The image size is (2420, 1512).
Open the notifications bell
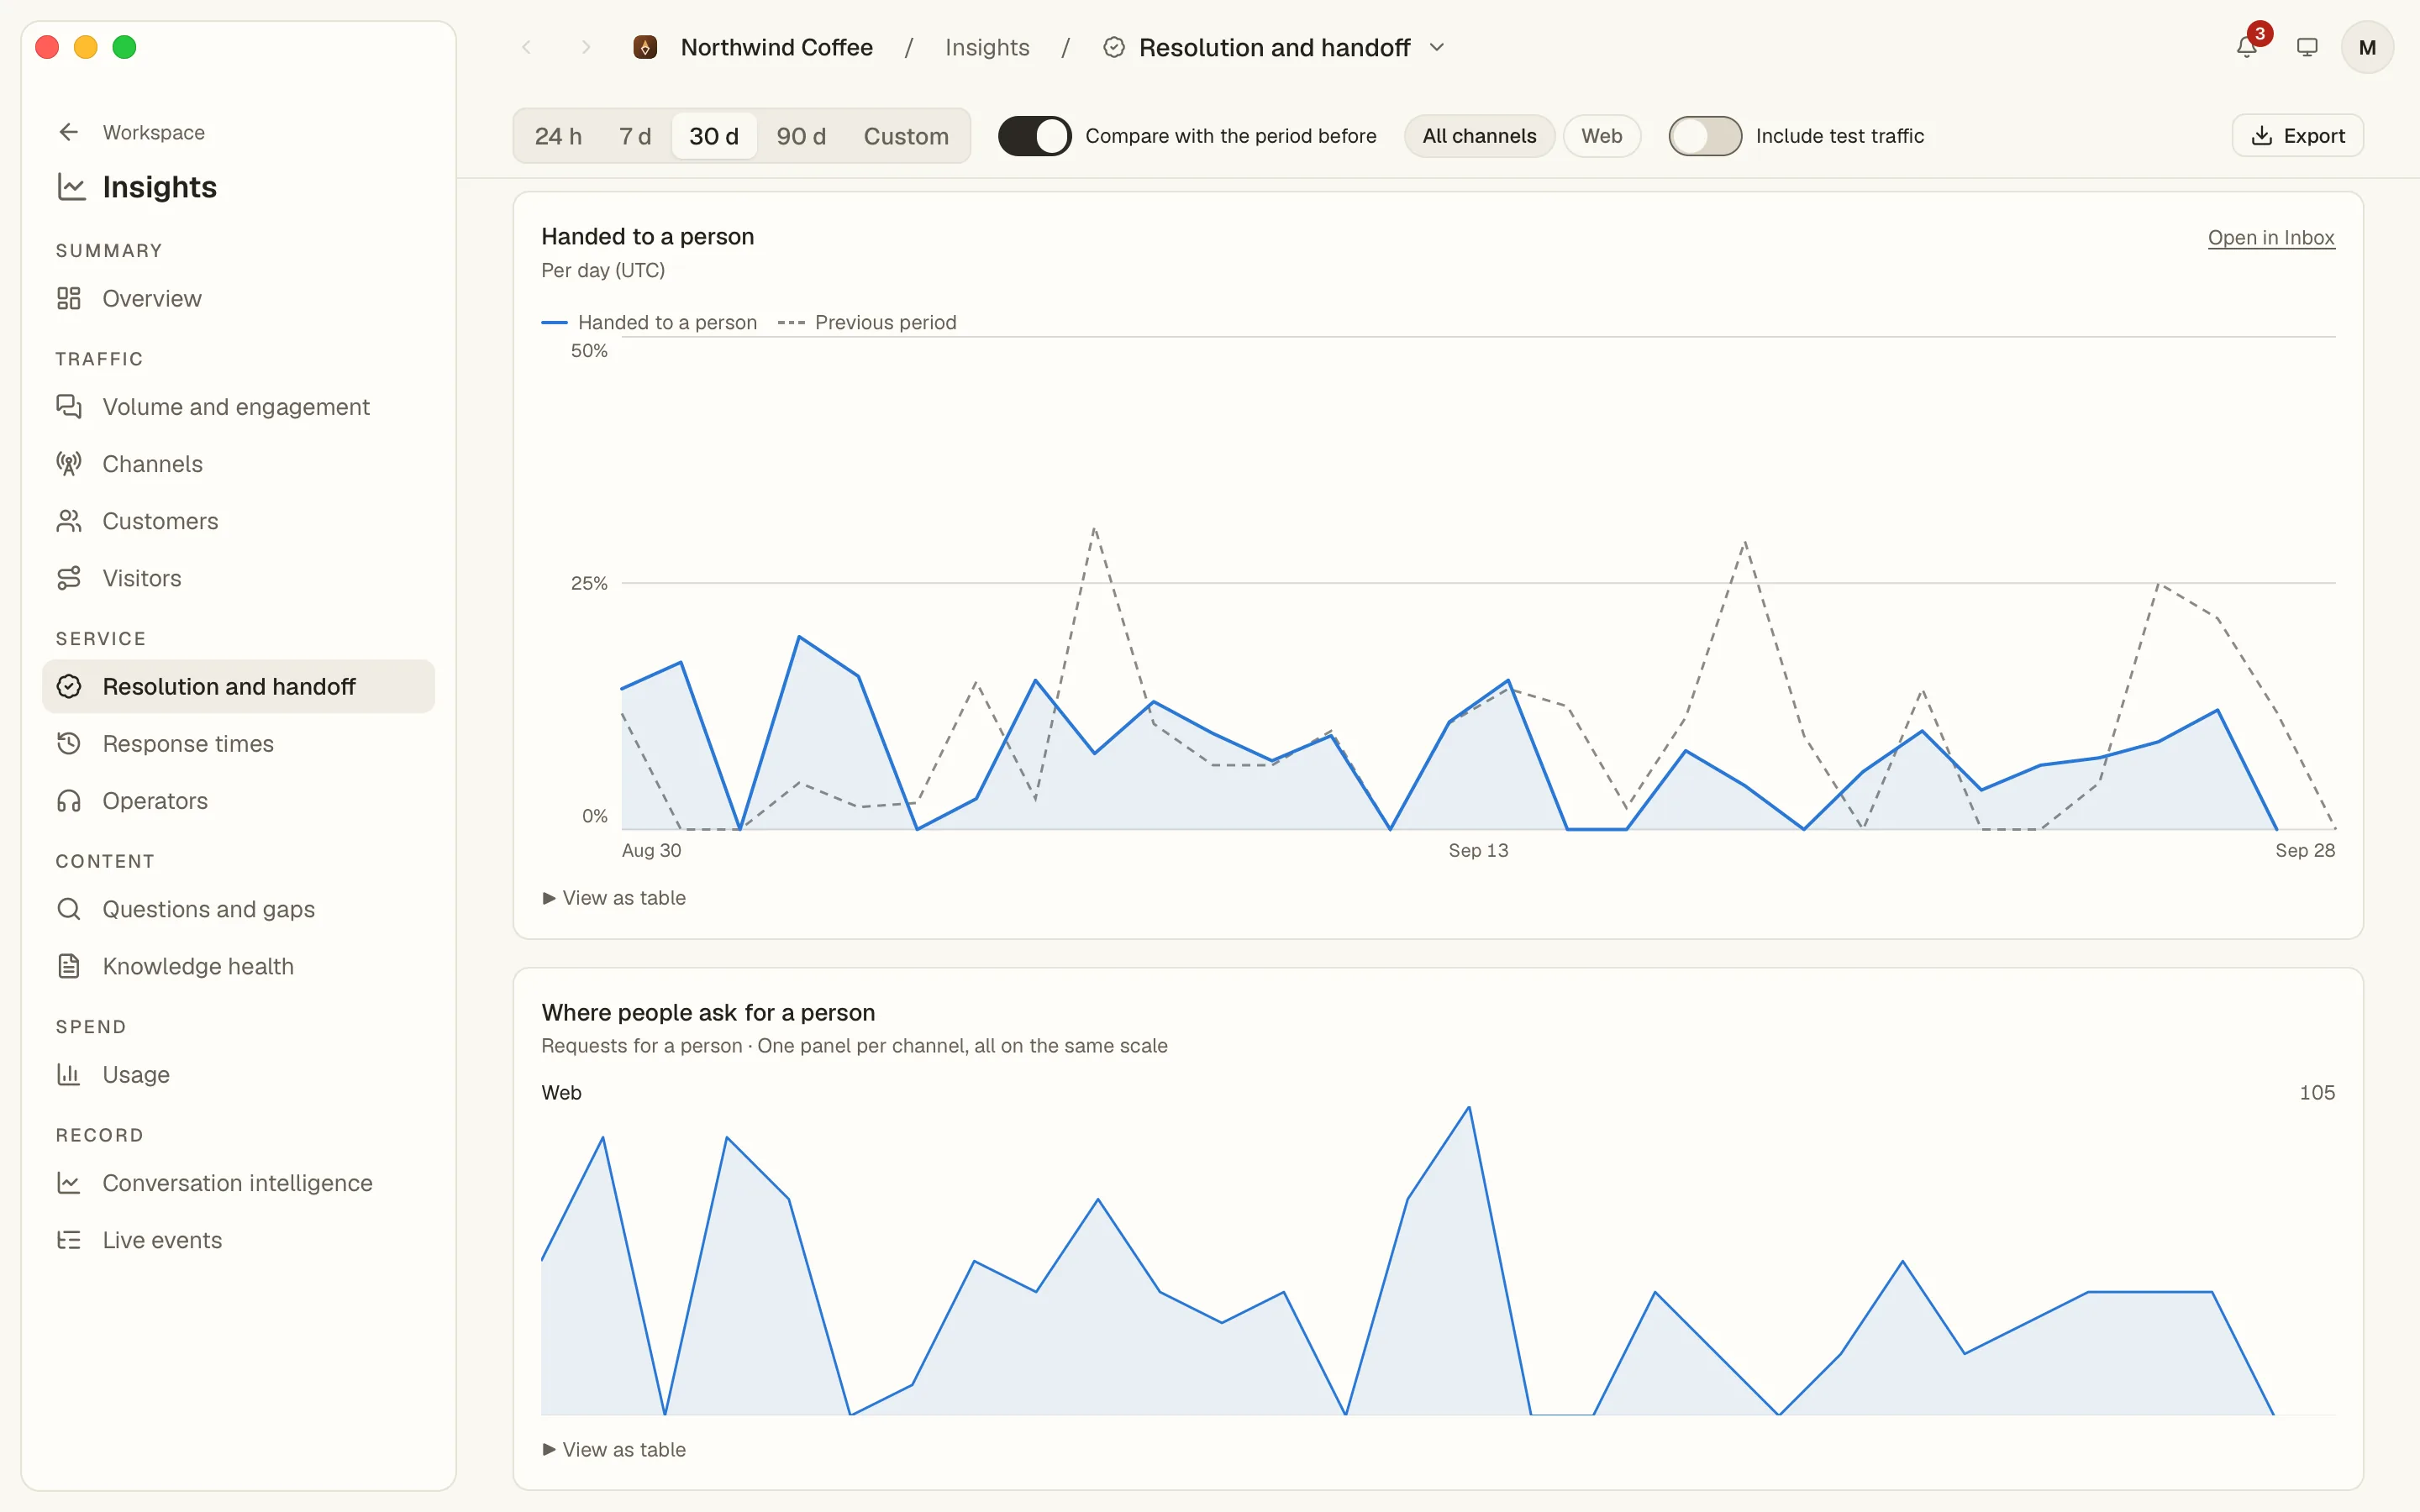[x=2246, y=47]
